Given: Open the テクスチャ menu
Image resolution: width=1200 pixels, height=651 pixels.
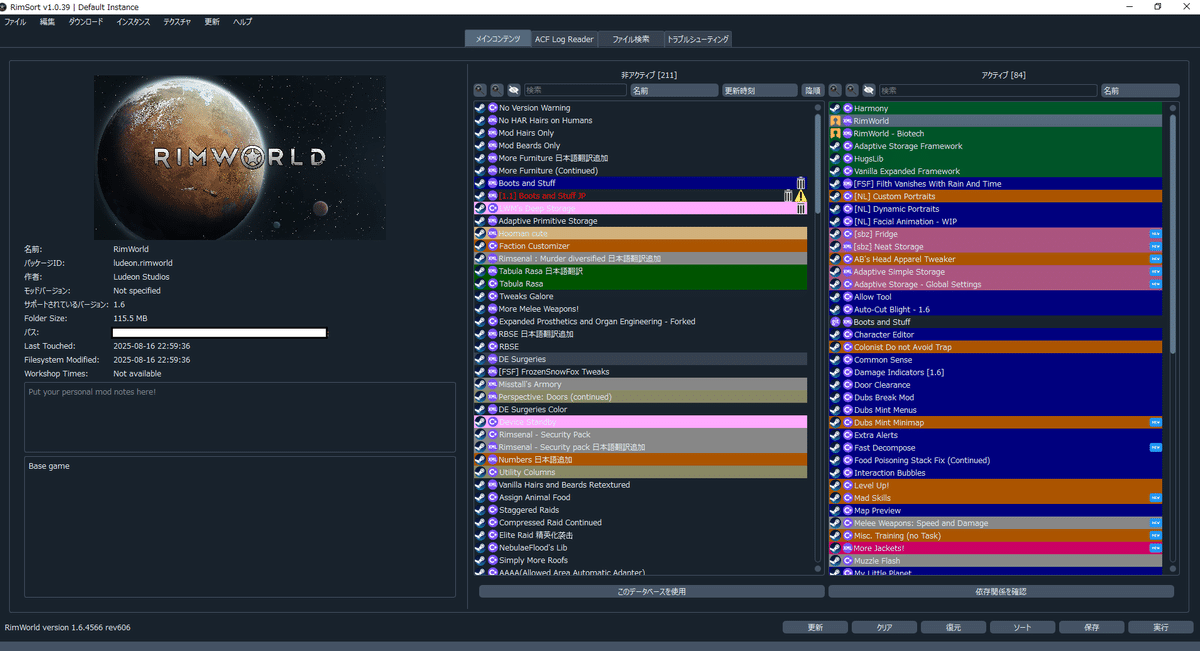Looking at the screenshot, I should tap(176, 20).
